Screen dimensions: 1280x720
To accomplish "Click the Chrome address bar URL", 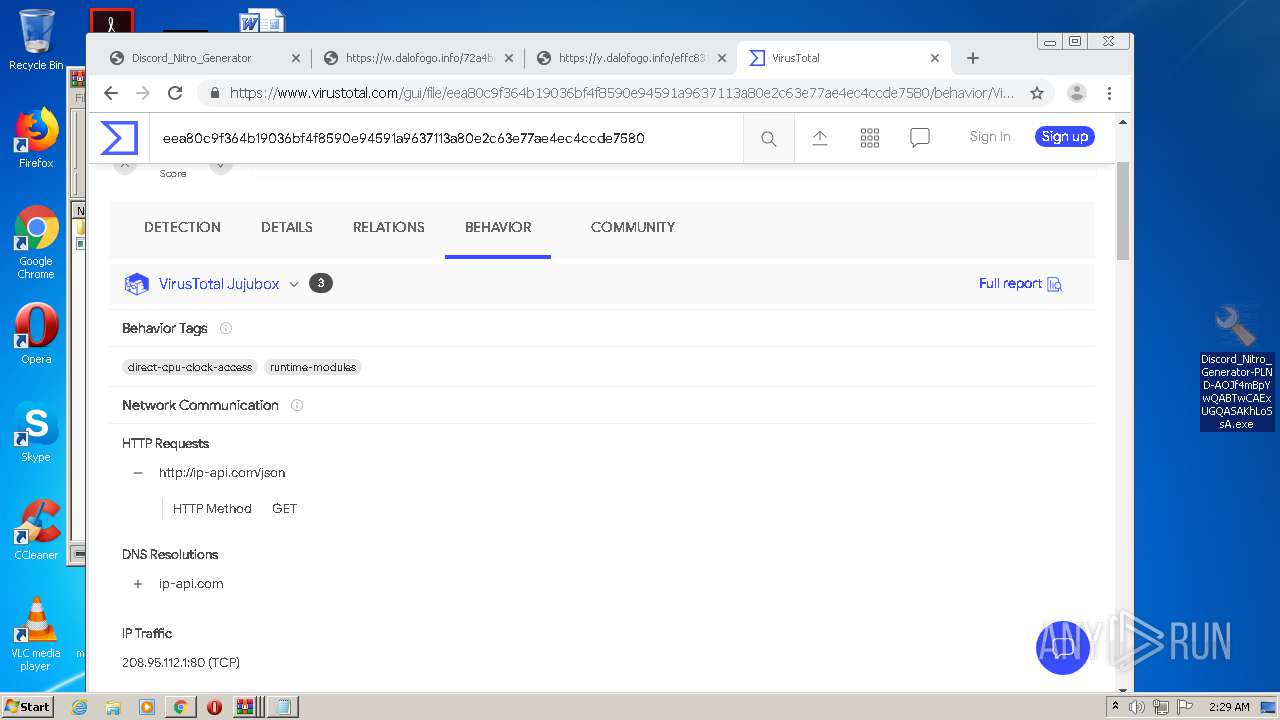I will (x=621, y=93).
